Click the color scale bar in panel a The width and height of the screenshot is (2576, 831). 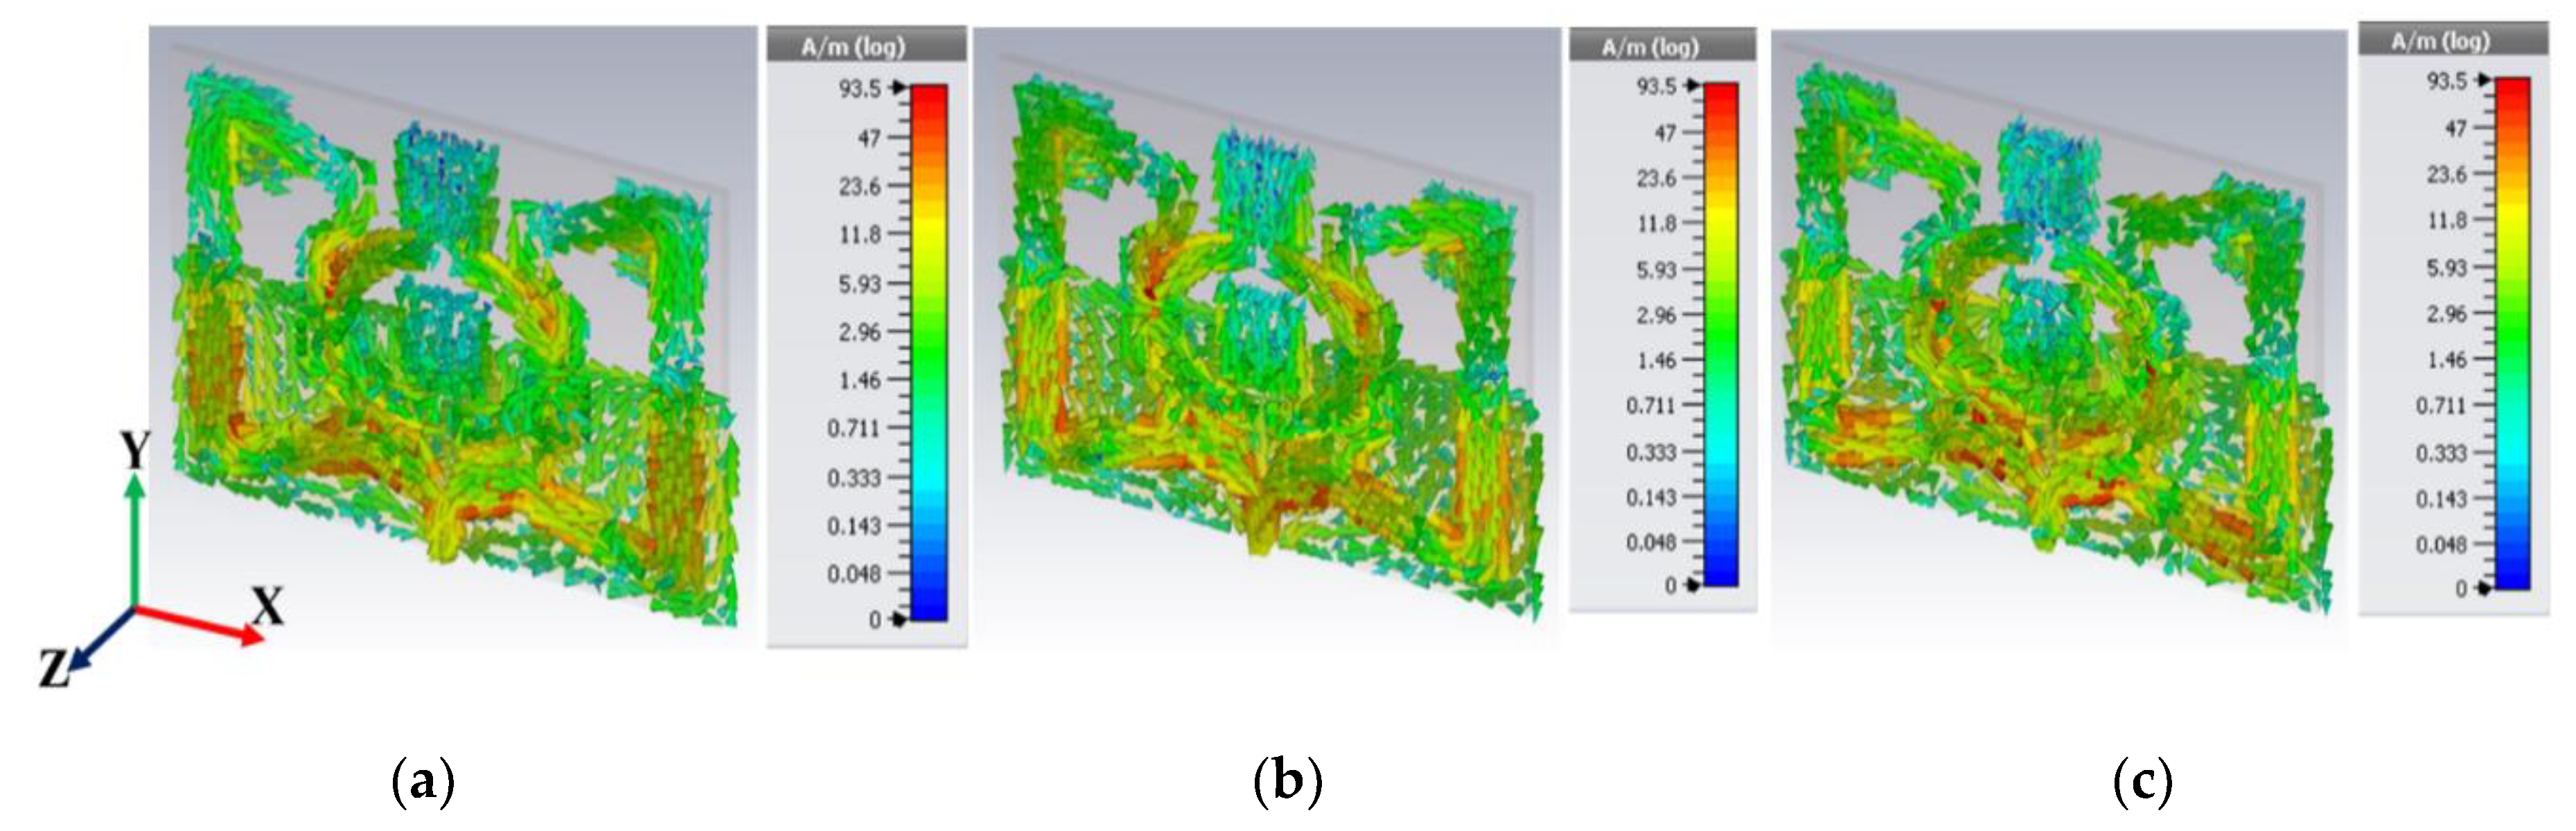(x=929, y=352)
